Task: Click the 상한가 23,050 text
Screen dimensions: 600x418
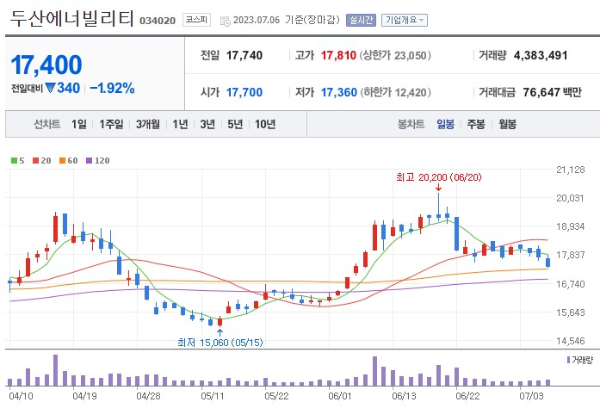Action: [395, 56]
